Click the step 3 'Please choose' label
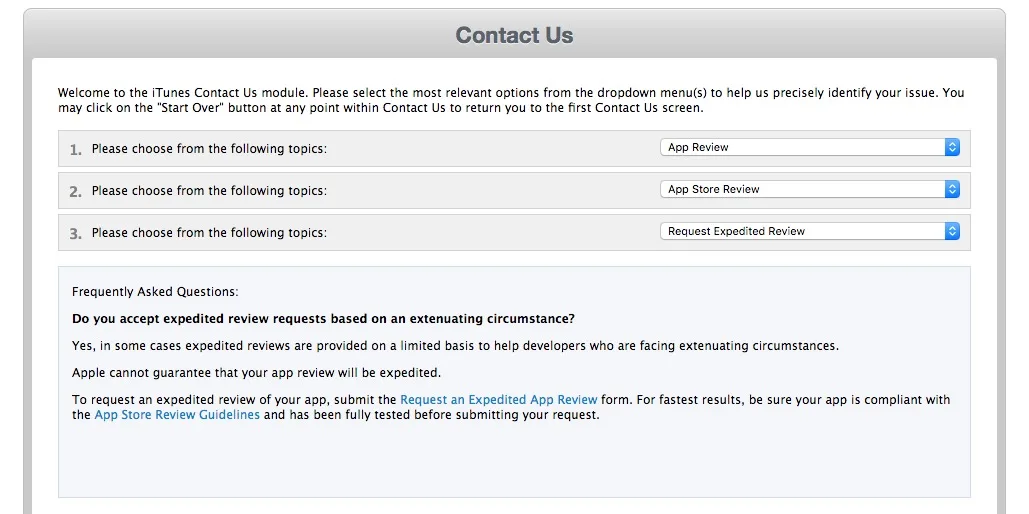 tap(209, 233)
